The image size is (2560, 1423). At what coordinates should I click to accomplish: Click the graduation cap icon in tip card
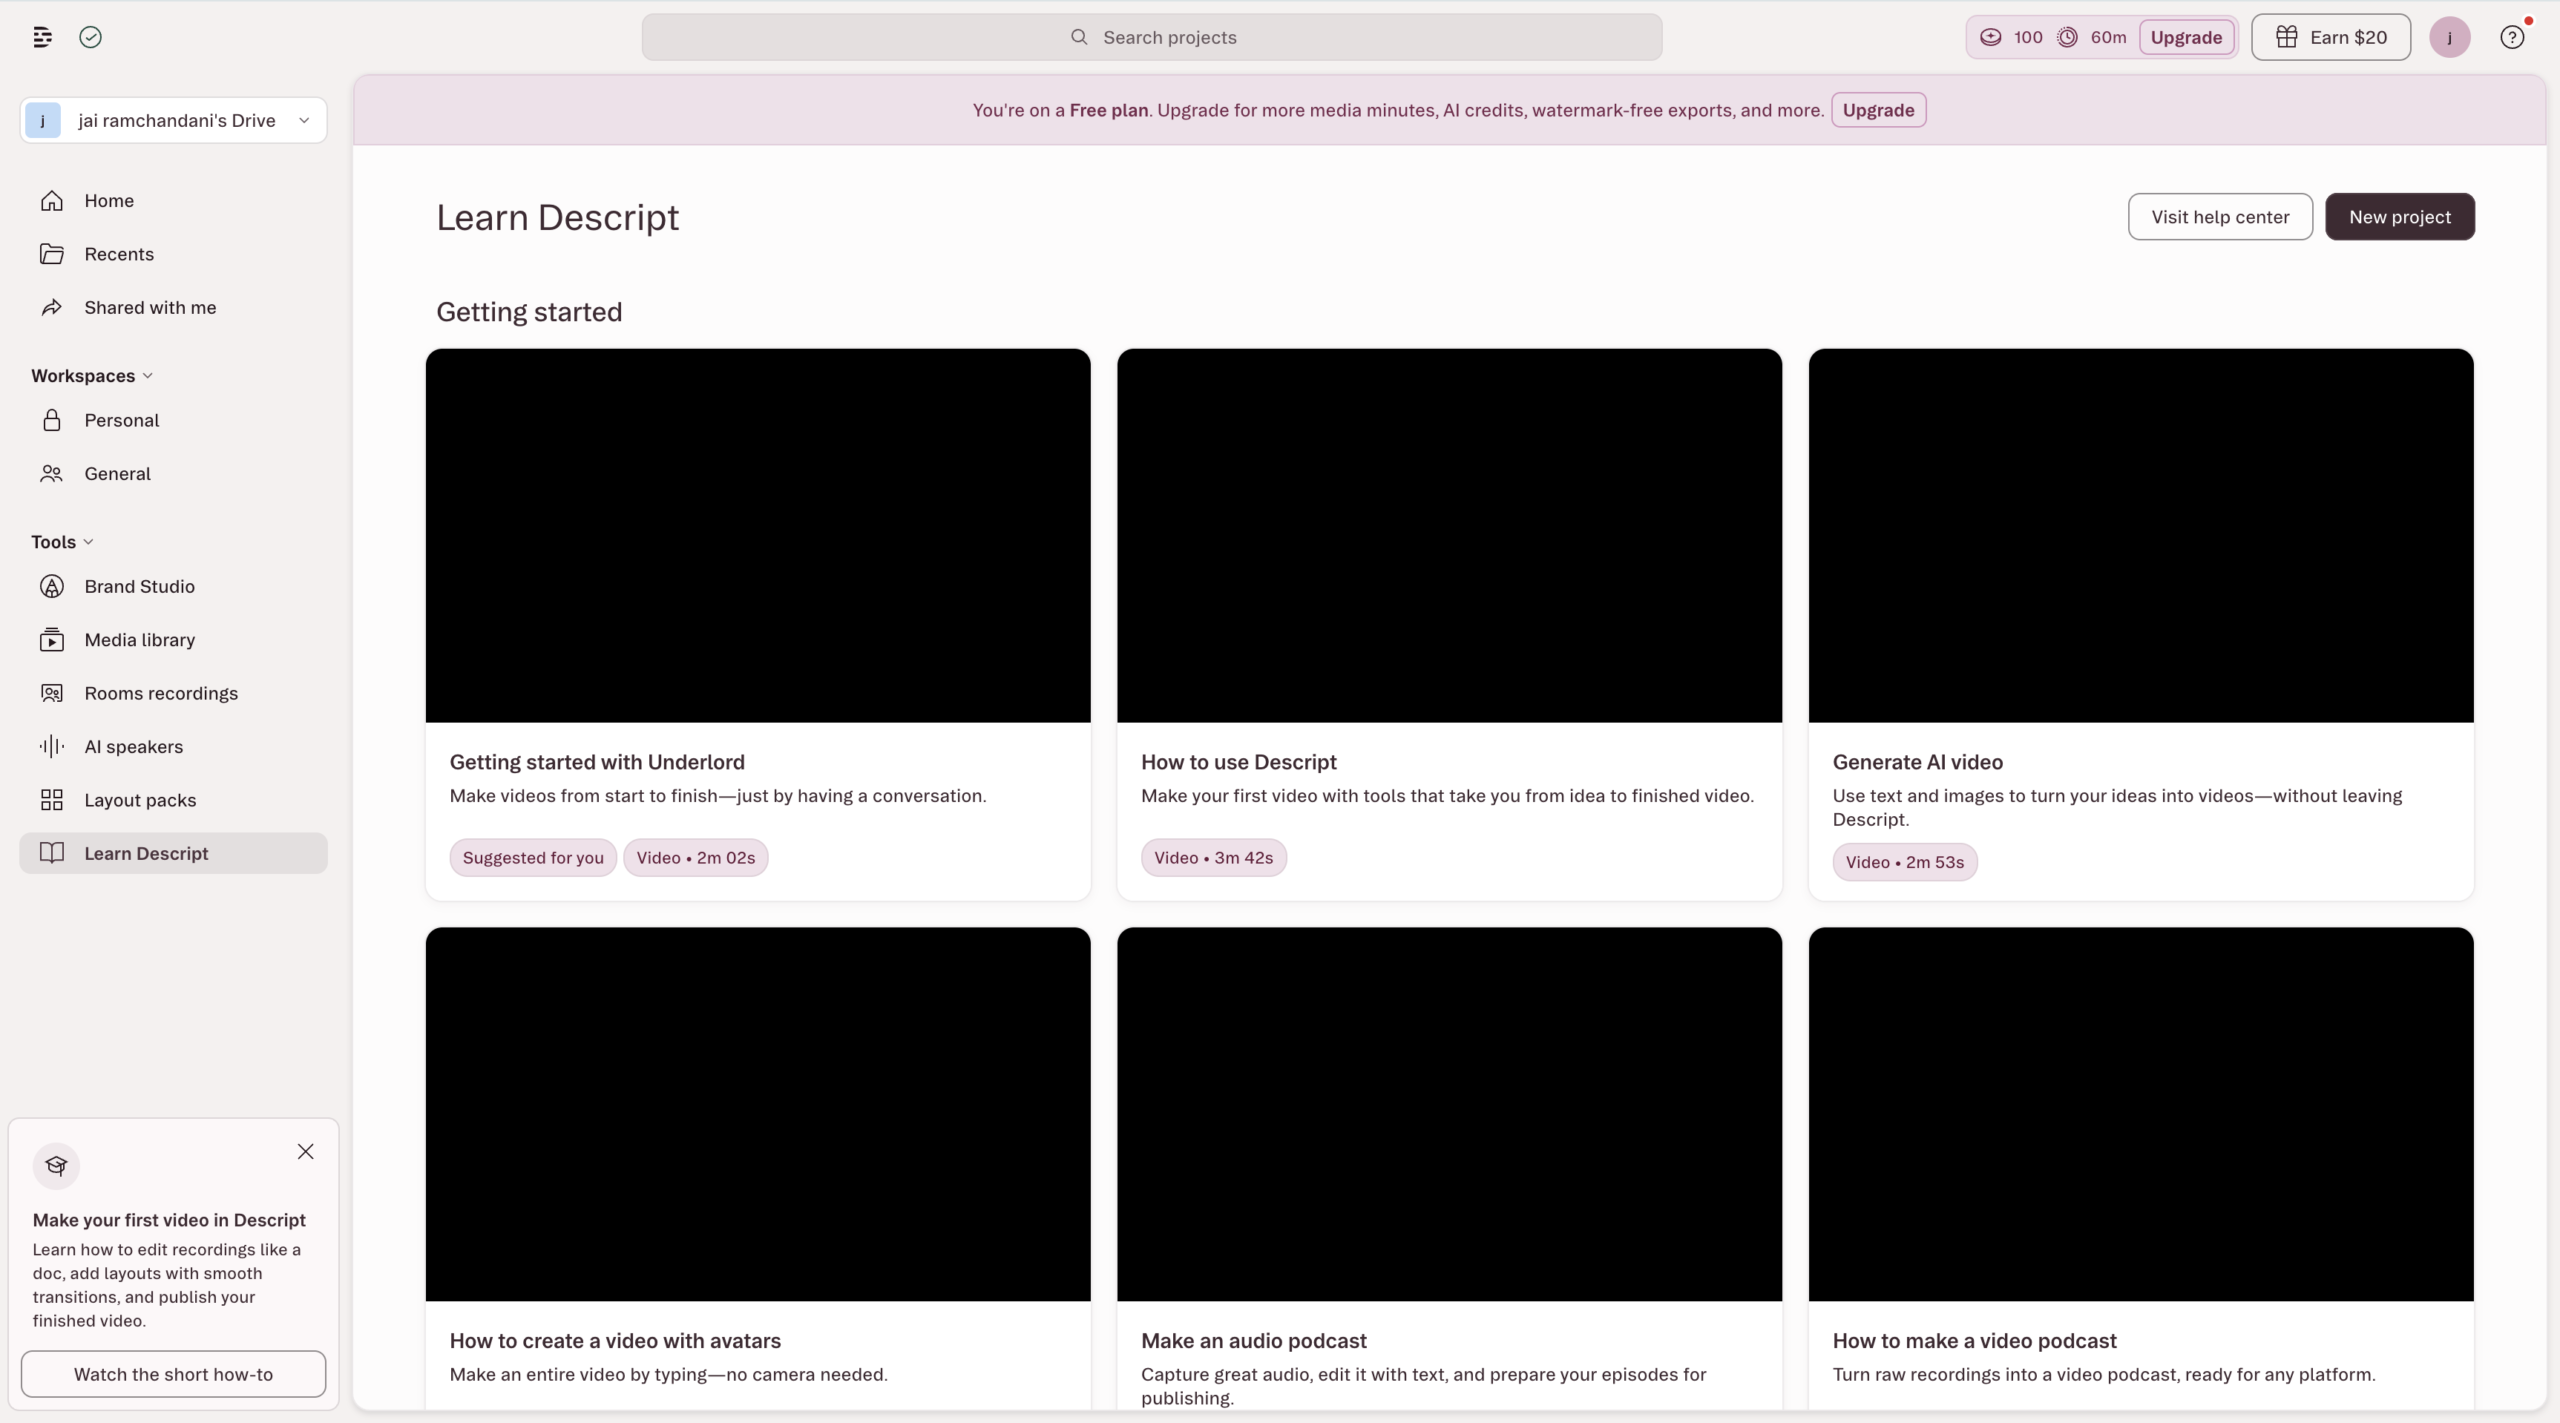pos(56,1166)
